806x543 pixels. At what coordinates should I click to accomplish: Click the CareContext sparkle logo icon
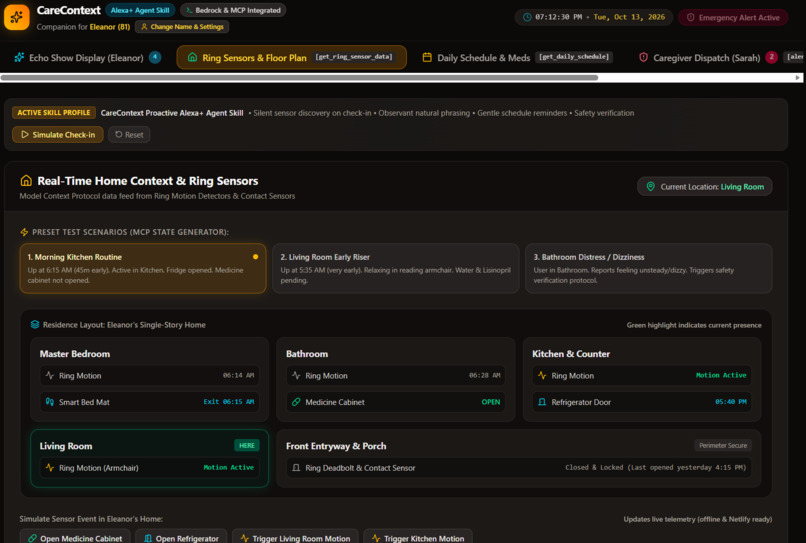[x=16, y=17]
